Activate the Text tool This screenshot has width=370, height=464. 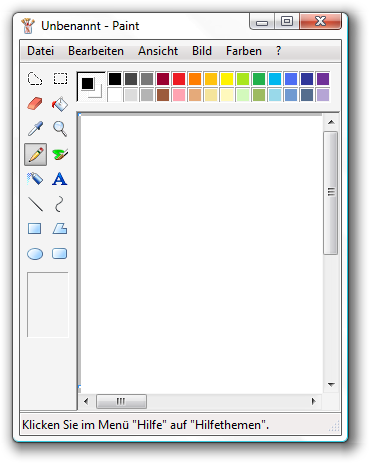(60, 179)
